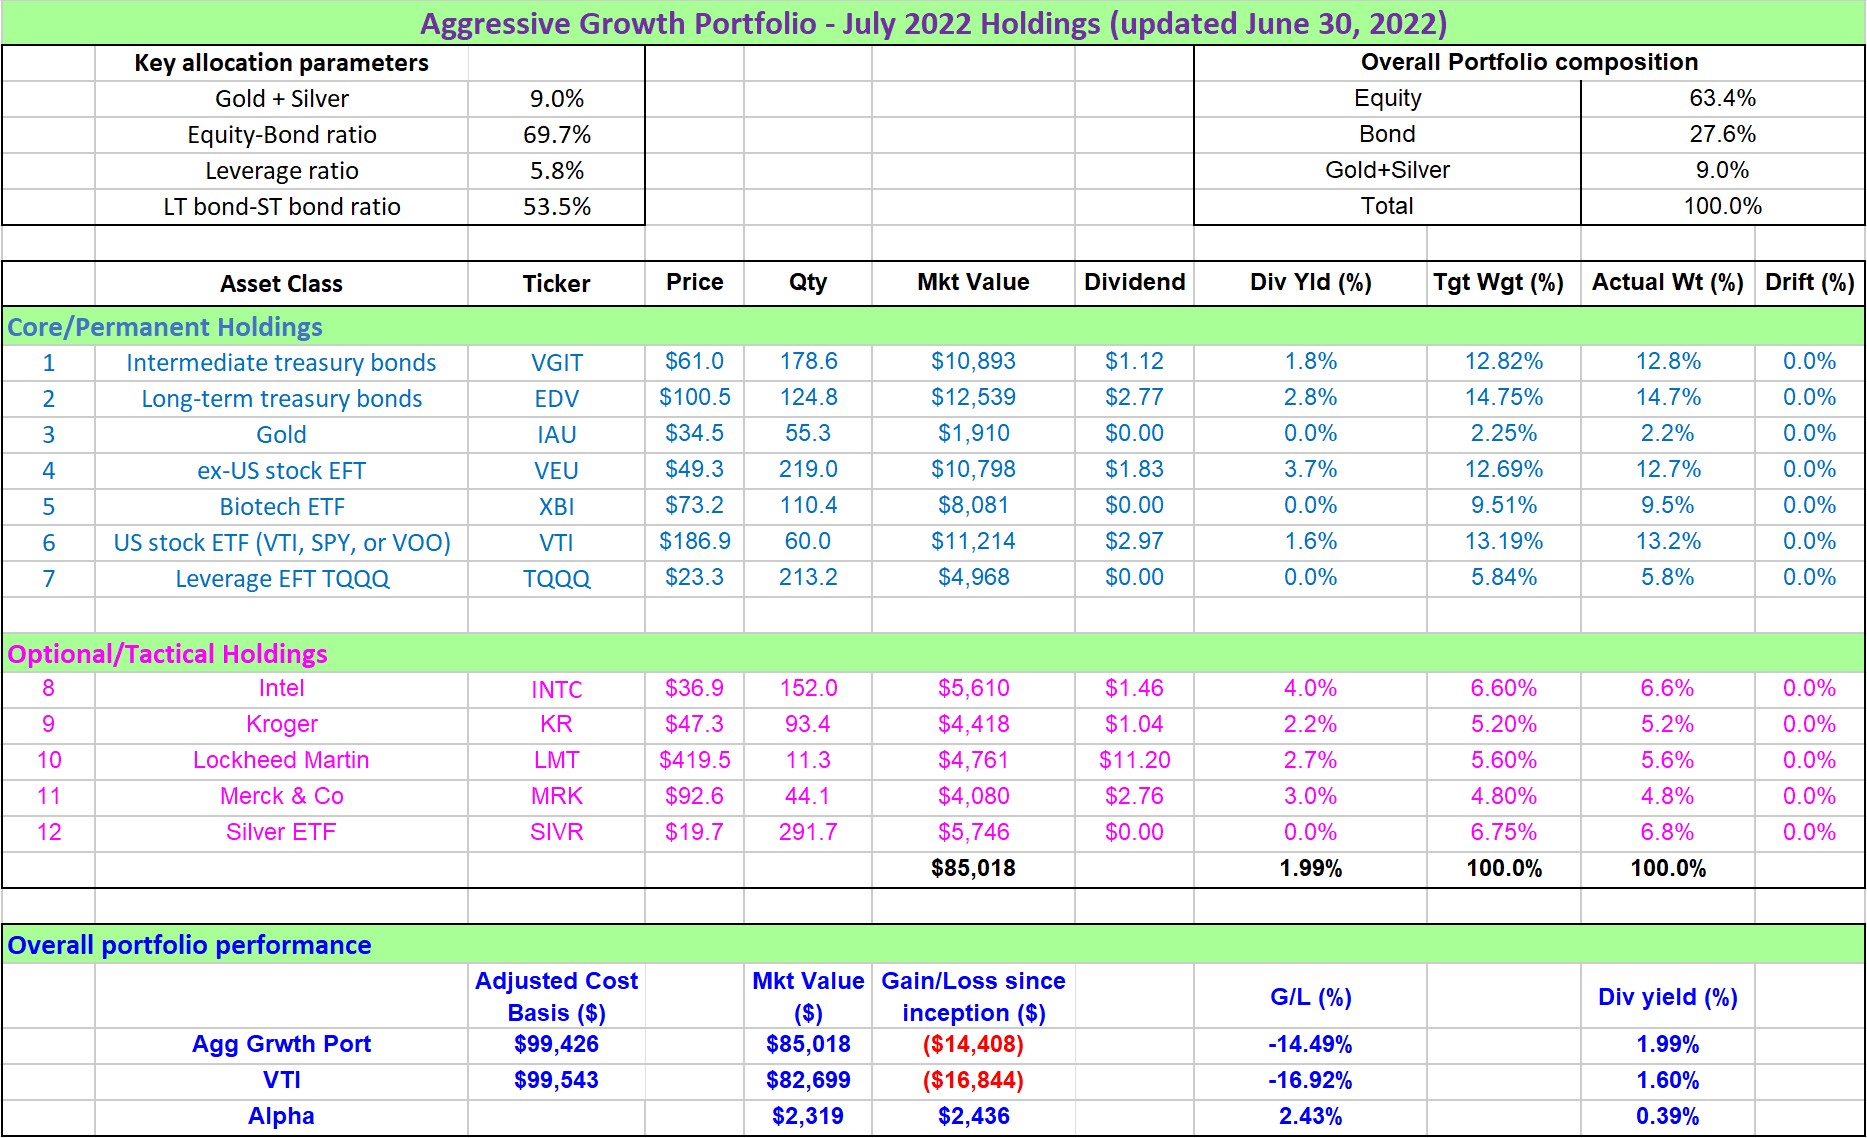Select the 'Div yield (%)' performance header
The width and height of the screenshot is (1867, 1138).
point(1667,997)
